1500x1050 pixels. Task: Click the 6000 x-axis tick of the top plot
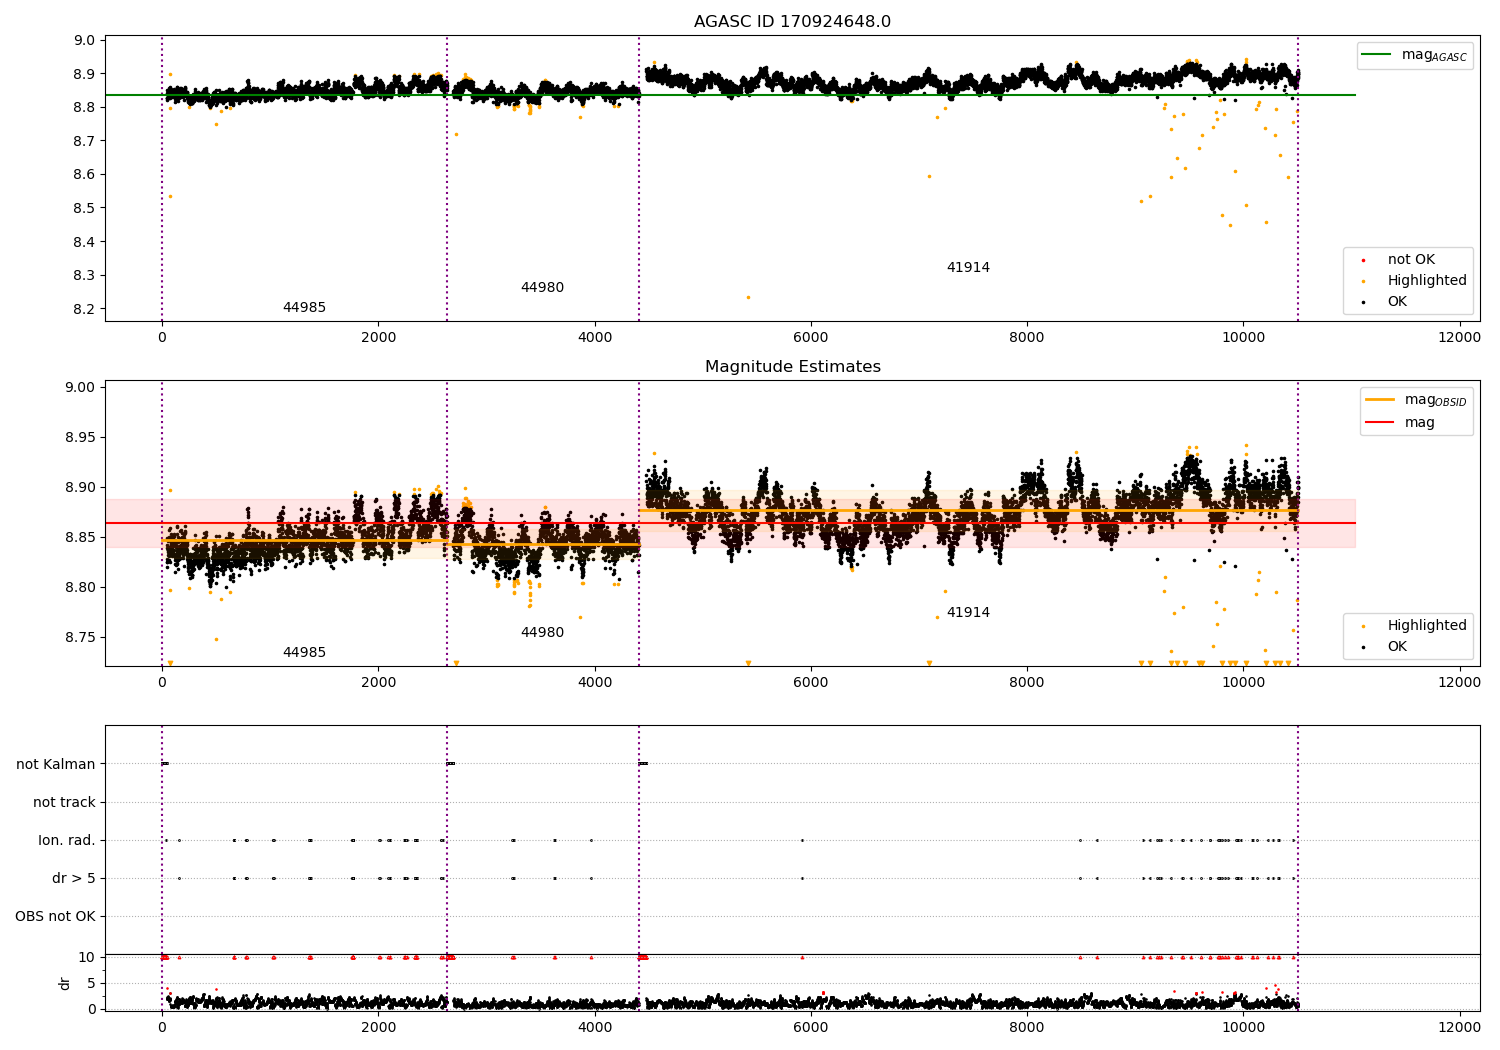pyautogui.click(x=811, y=338)
